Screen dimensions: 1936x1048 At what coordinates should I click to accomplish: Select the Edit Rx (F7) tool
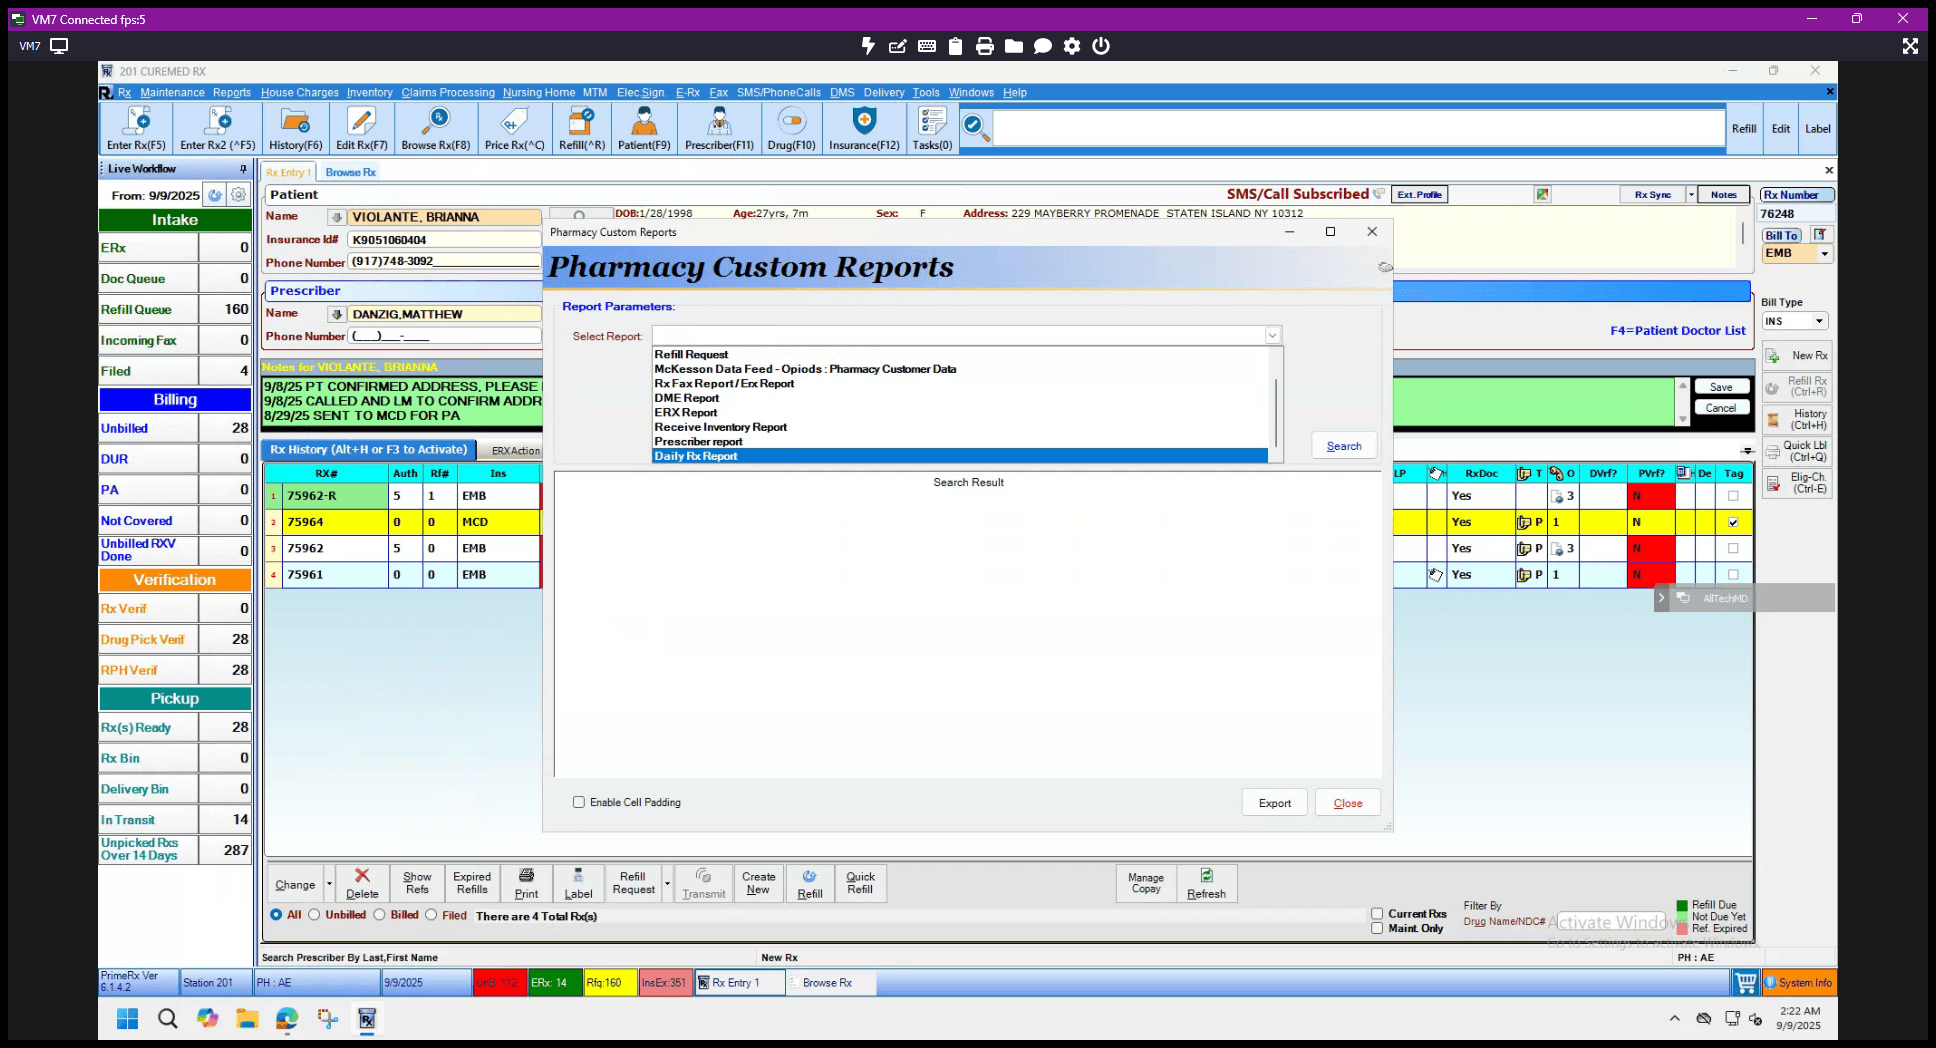[361, 129]
